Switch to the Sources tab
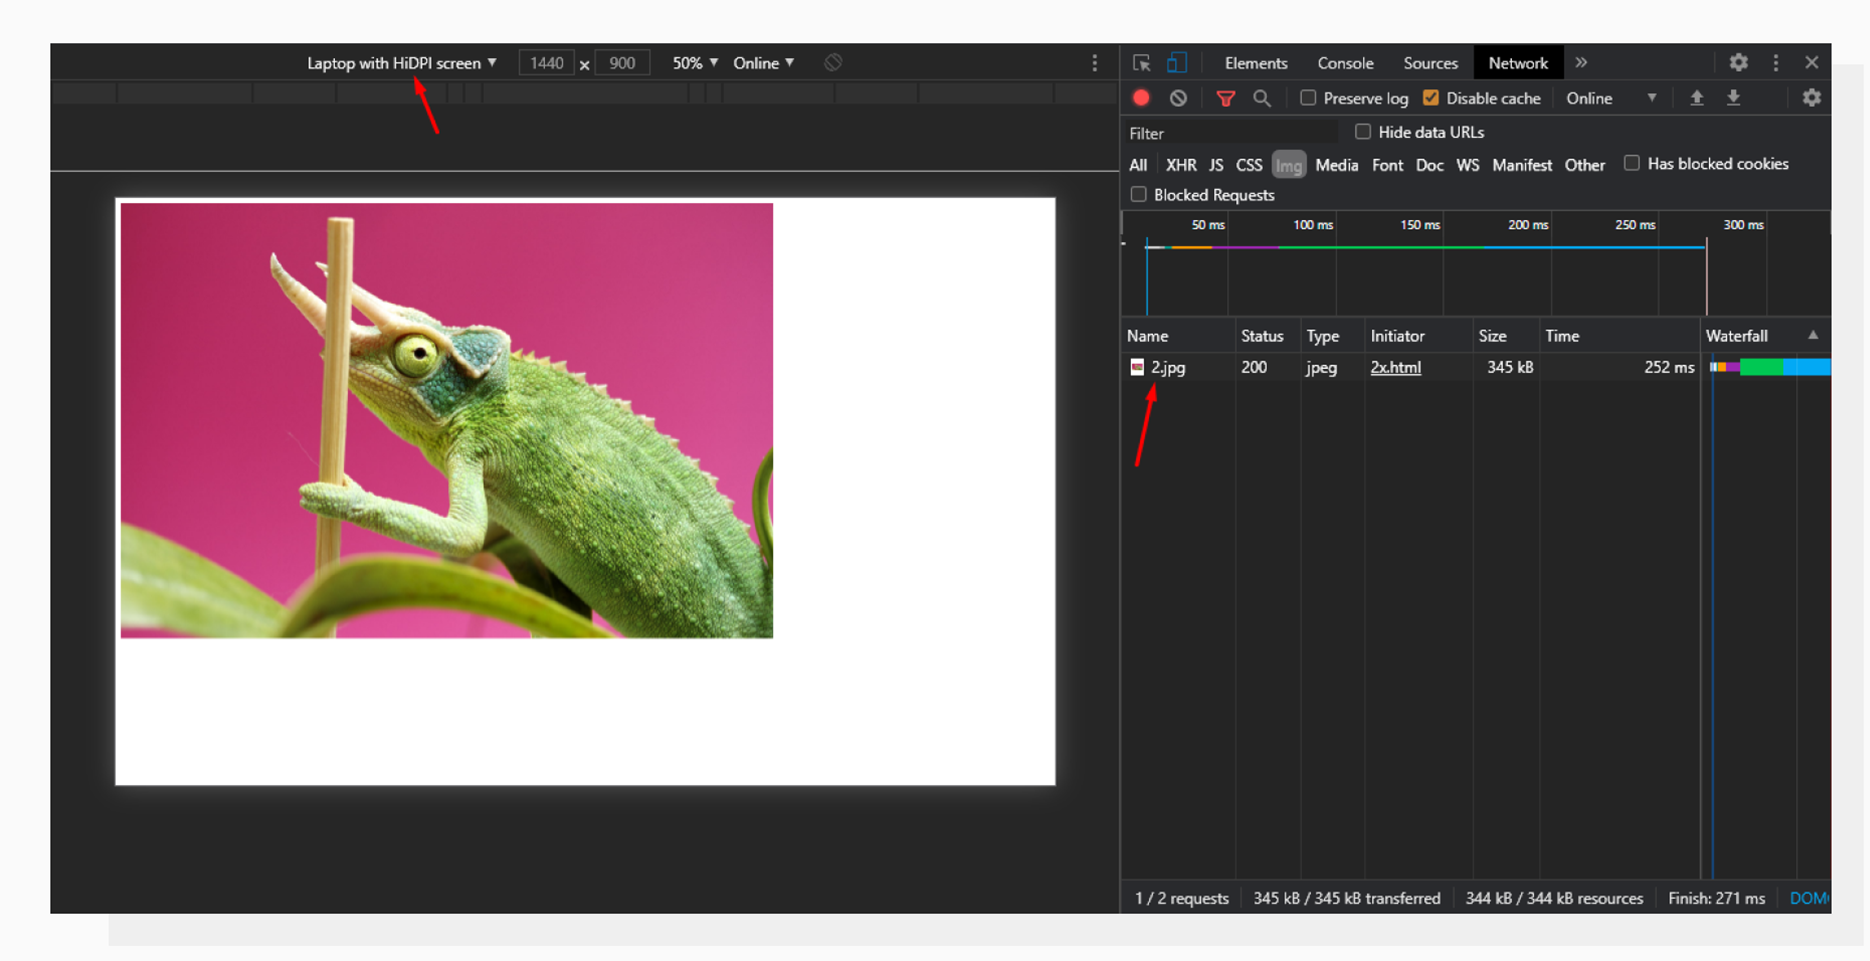Image resolution: width=1870 pixels, height=961 pixels. click(1430, 62)
